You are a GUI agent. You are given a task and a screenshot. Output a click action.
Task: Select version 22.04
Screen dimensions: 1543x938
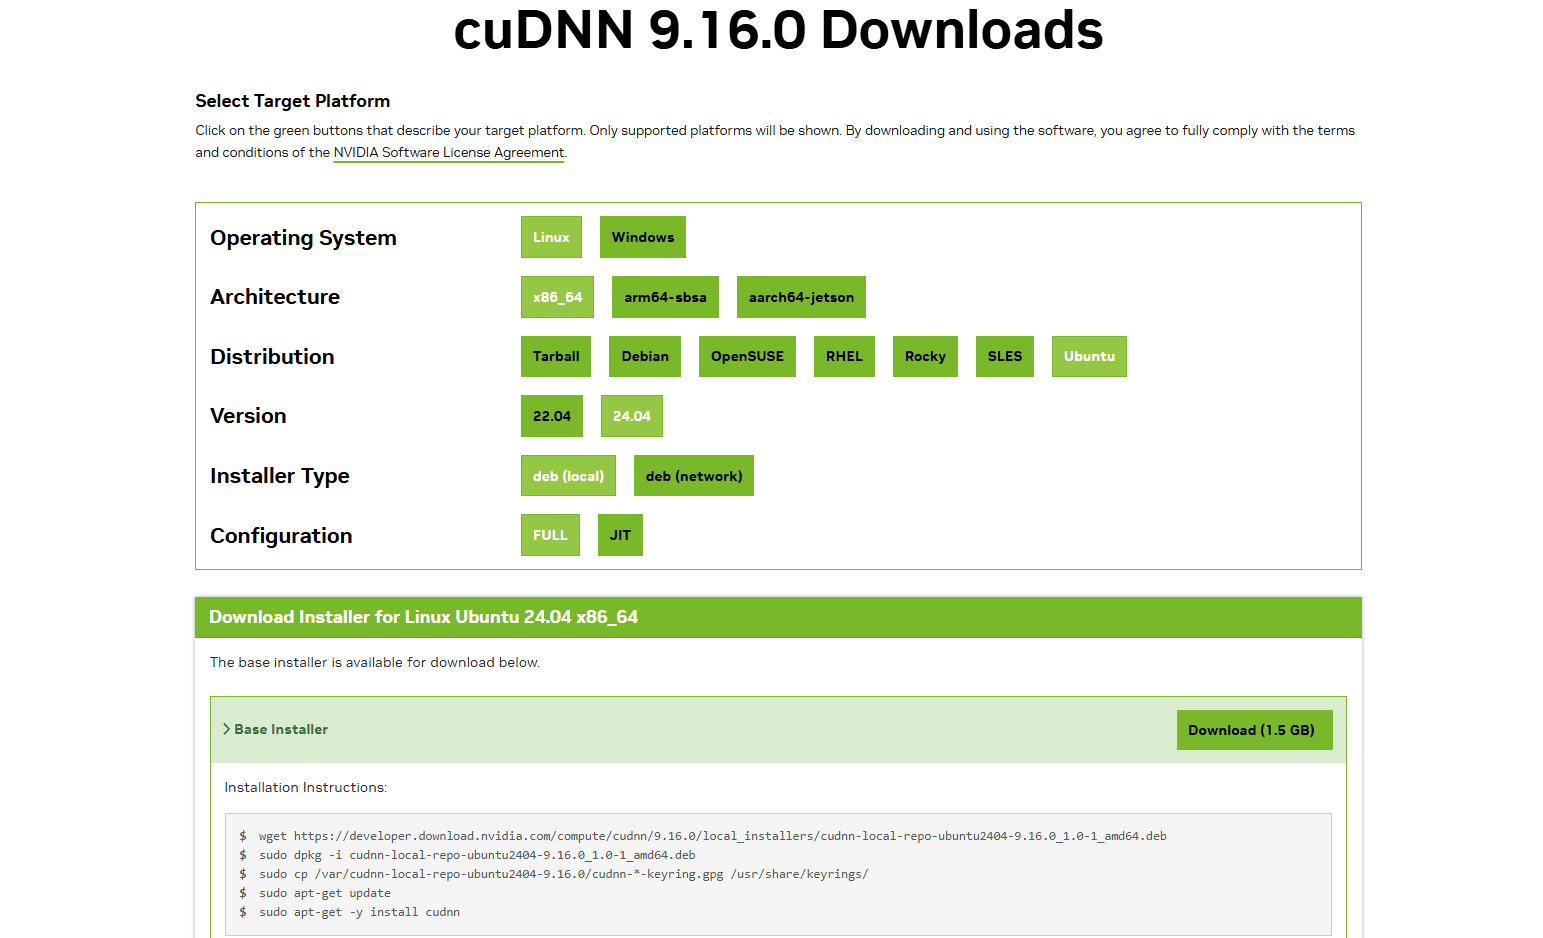(552, 416)
